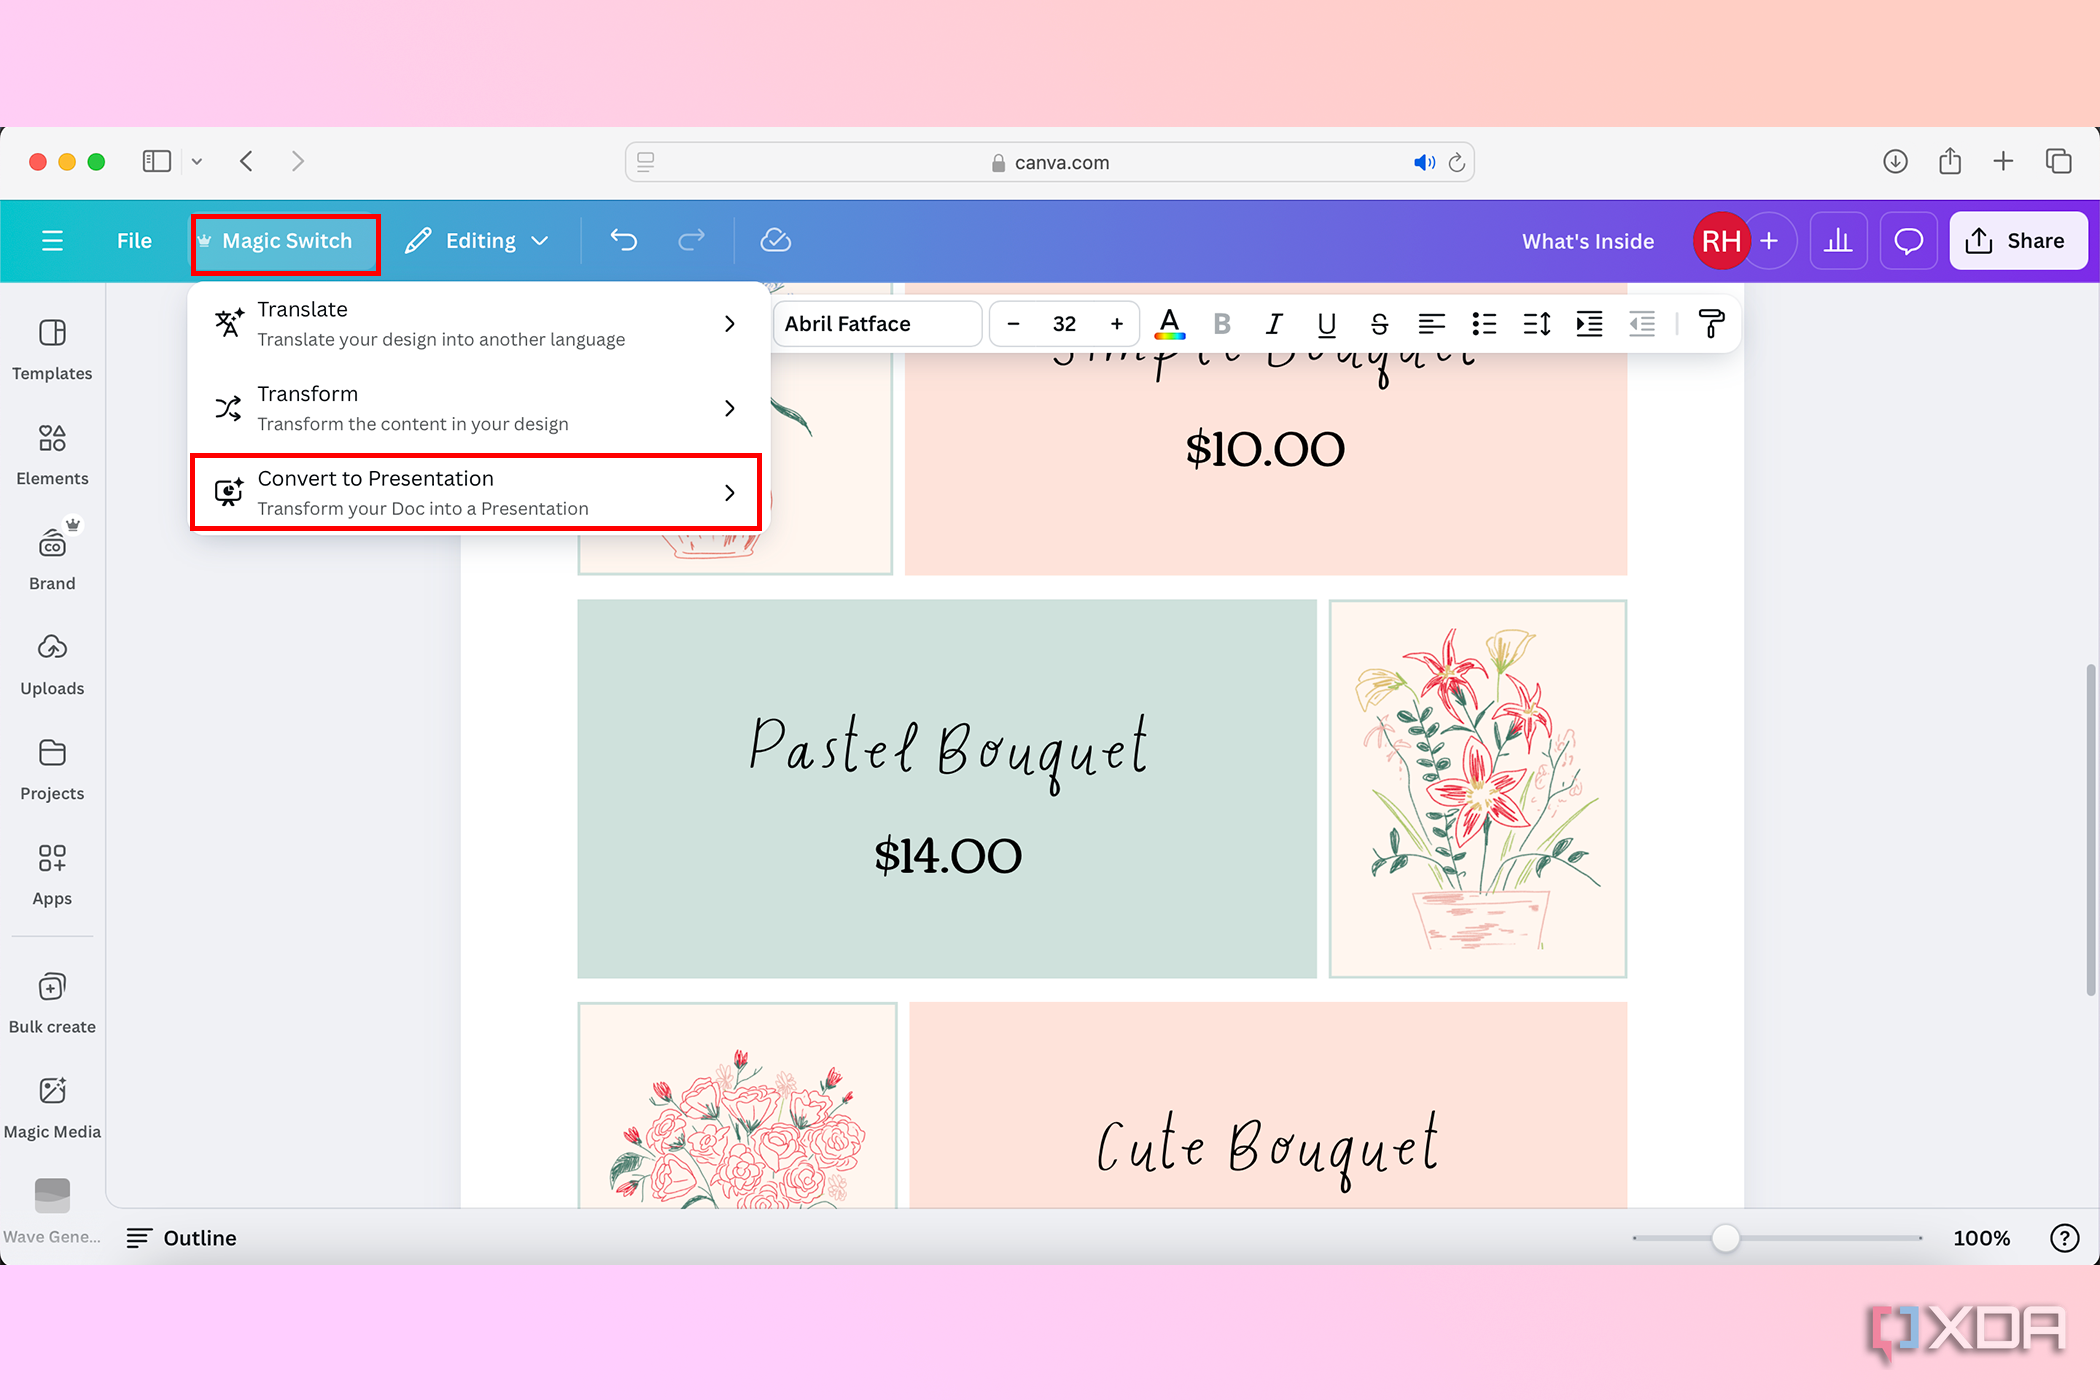The height and width of the screenshot is (1400, 2100).
Task: Click the undo arrow icon
Action: tap(624, 240)
